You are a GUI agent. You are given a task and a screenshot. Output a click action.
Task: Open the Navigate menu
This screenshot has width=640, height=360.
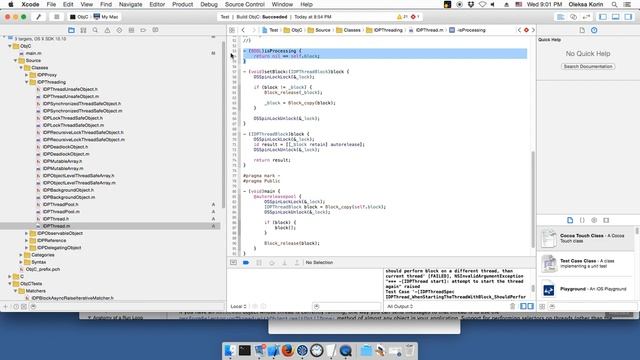click(131, 4)
